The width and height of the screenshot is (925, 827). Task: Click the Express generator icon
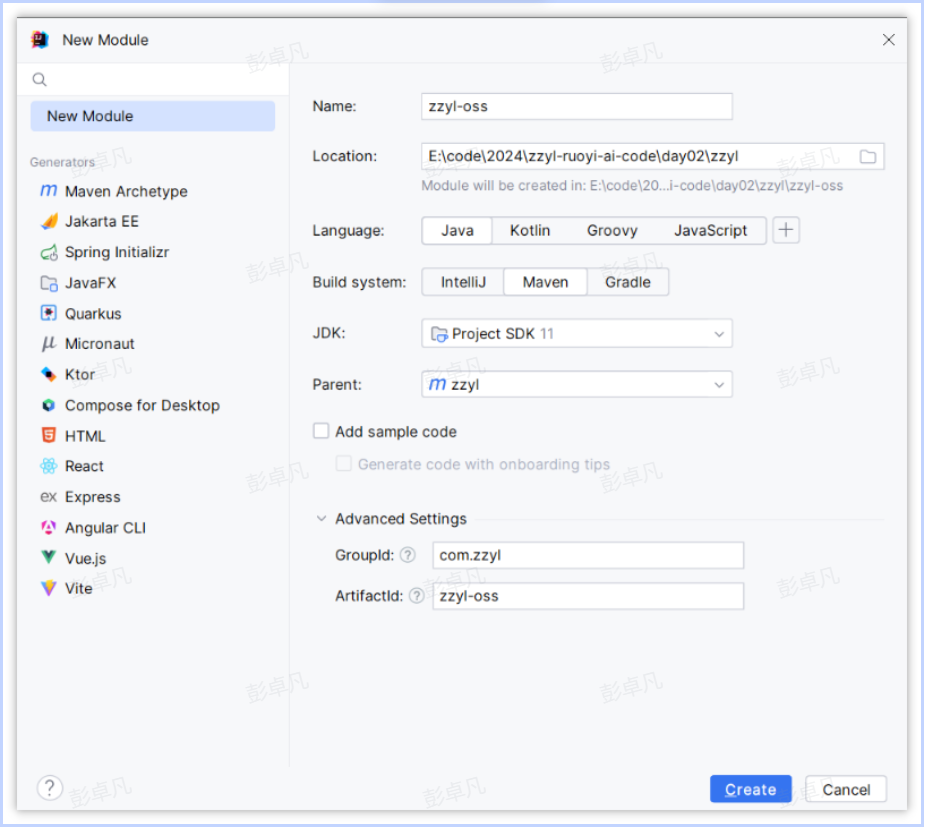coord(48,497)
